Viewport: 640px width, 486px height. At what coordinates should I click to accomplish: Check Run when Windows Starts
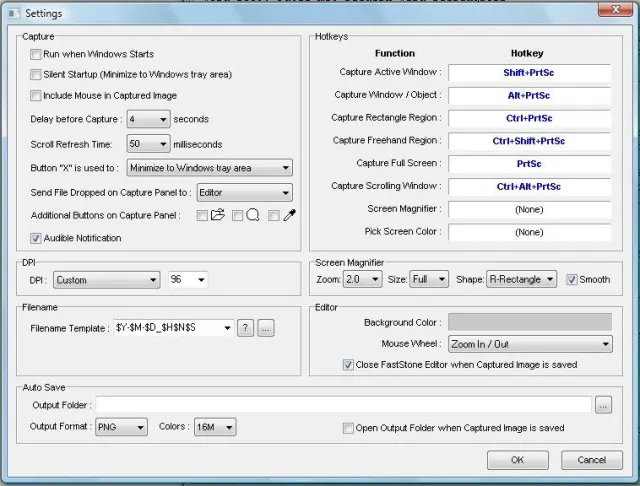point(37,54)
